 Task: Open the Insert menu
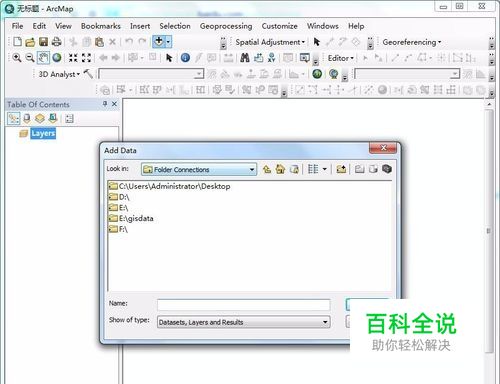tap(140, 26)
